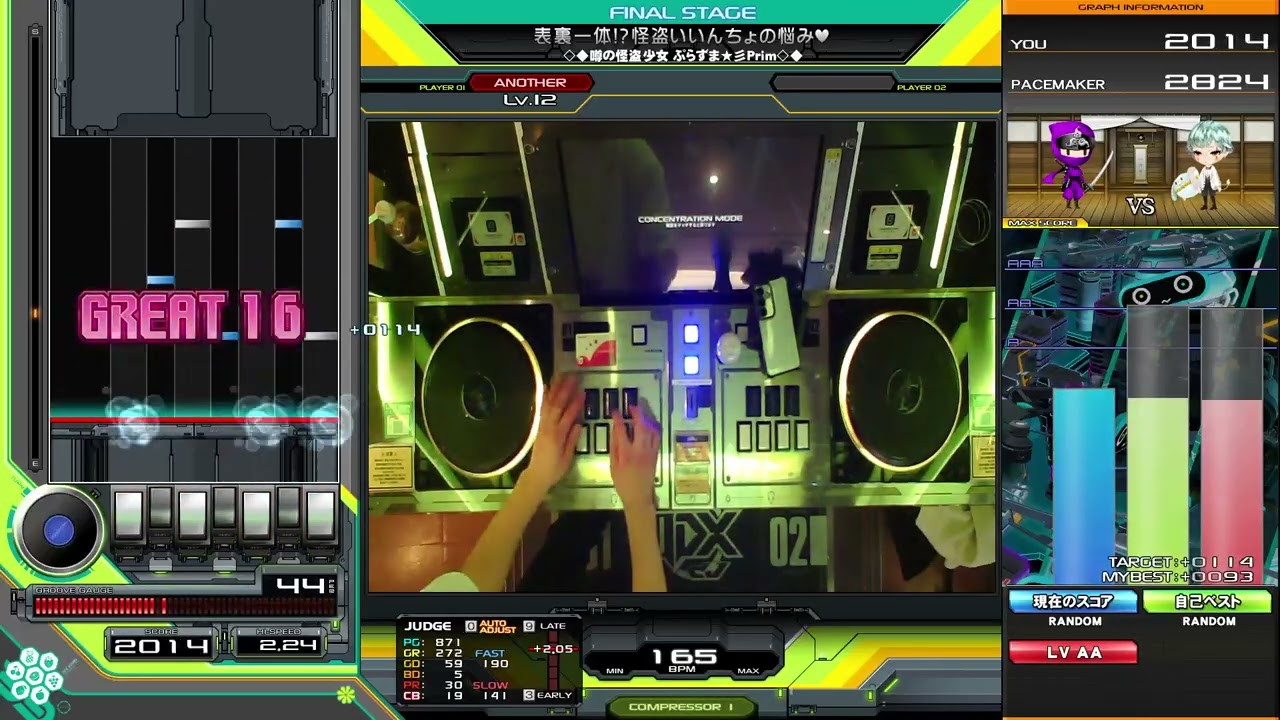Image resolution: width=1280 pixels, height=720 pixels.
Task: Click the CONCENTRATION MODE text on video
Action: coord(690,219)
